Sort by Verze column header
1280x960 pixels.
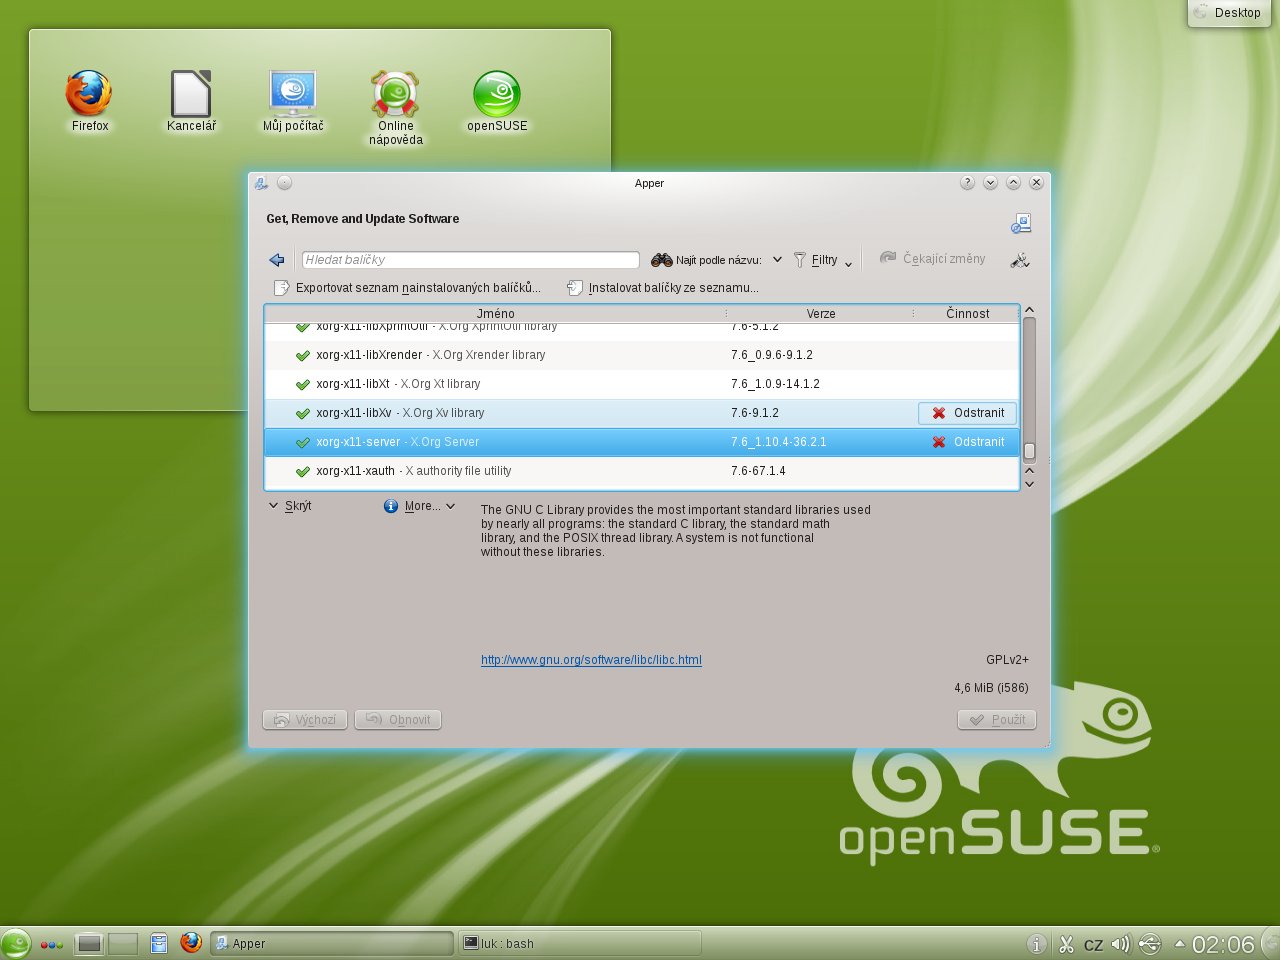point(821,314)
